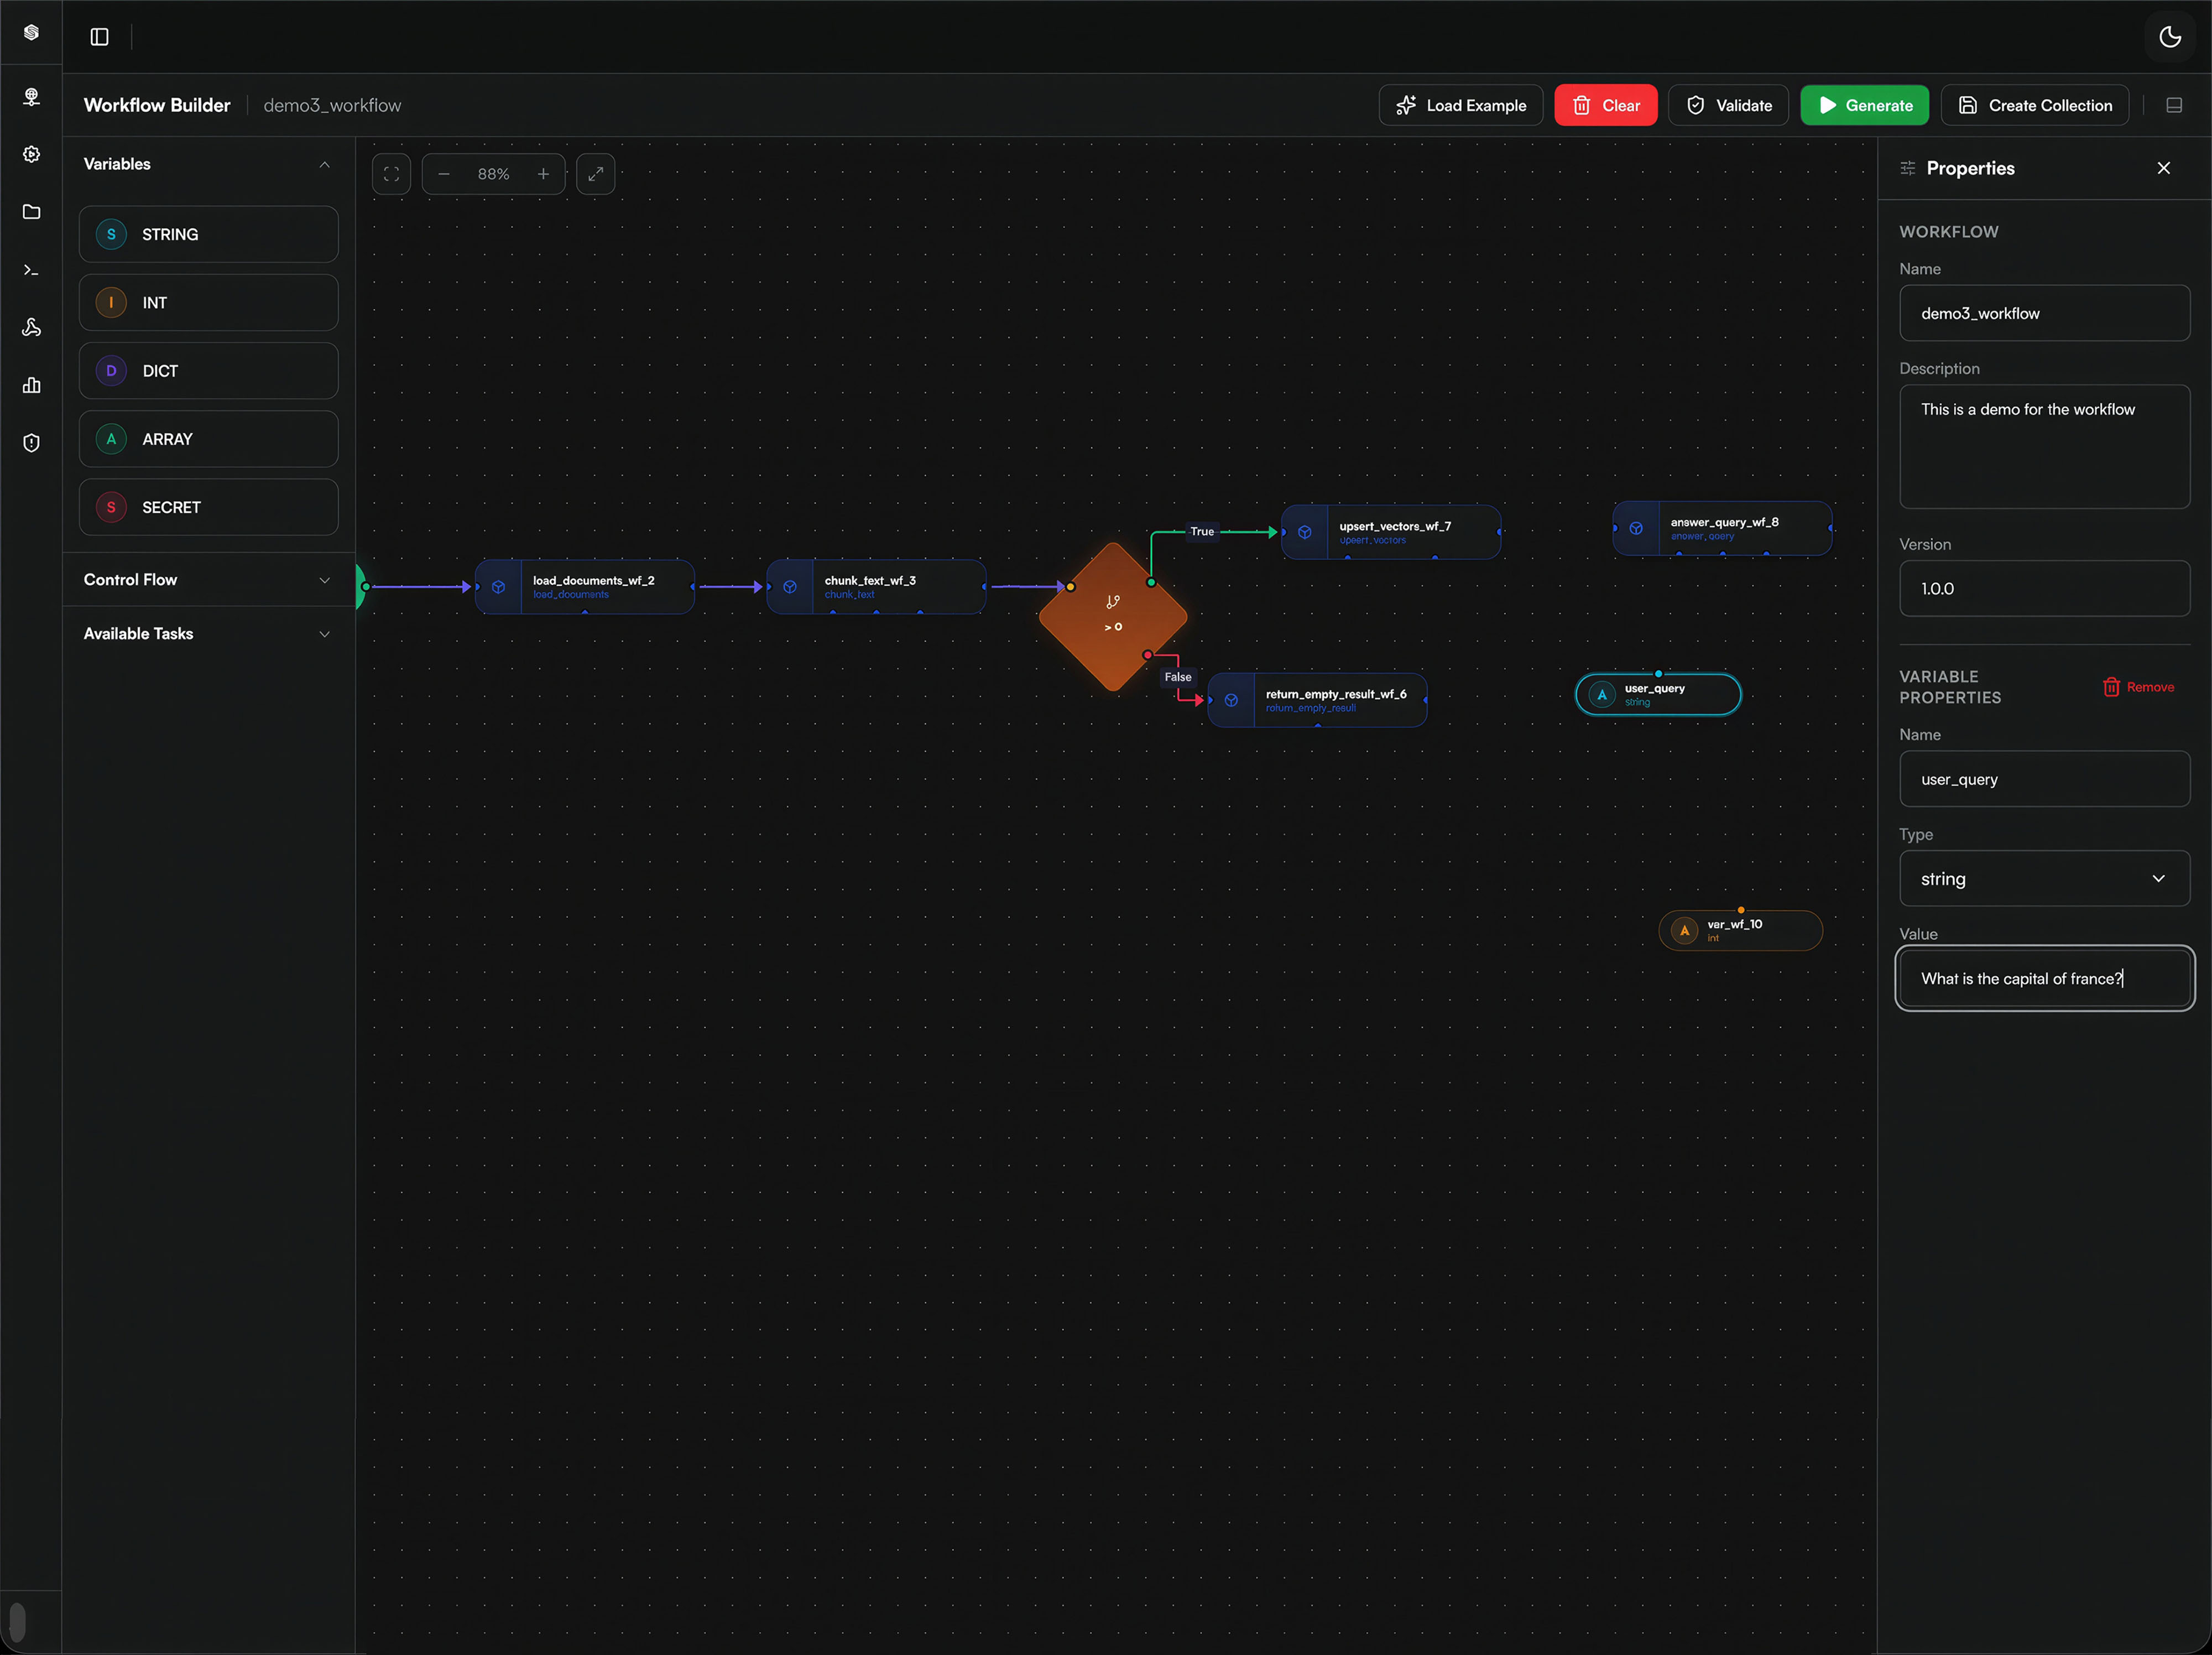Click Load Example button
Screen dimensions: 2212x1655
(1460, 105)
